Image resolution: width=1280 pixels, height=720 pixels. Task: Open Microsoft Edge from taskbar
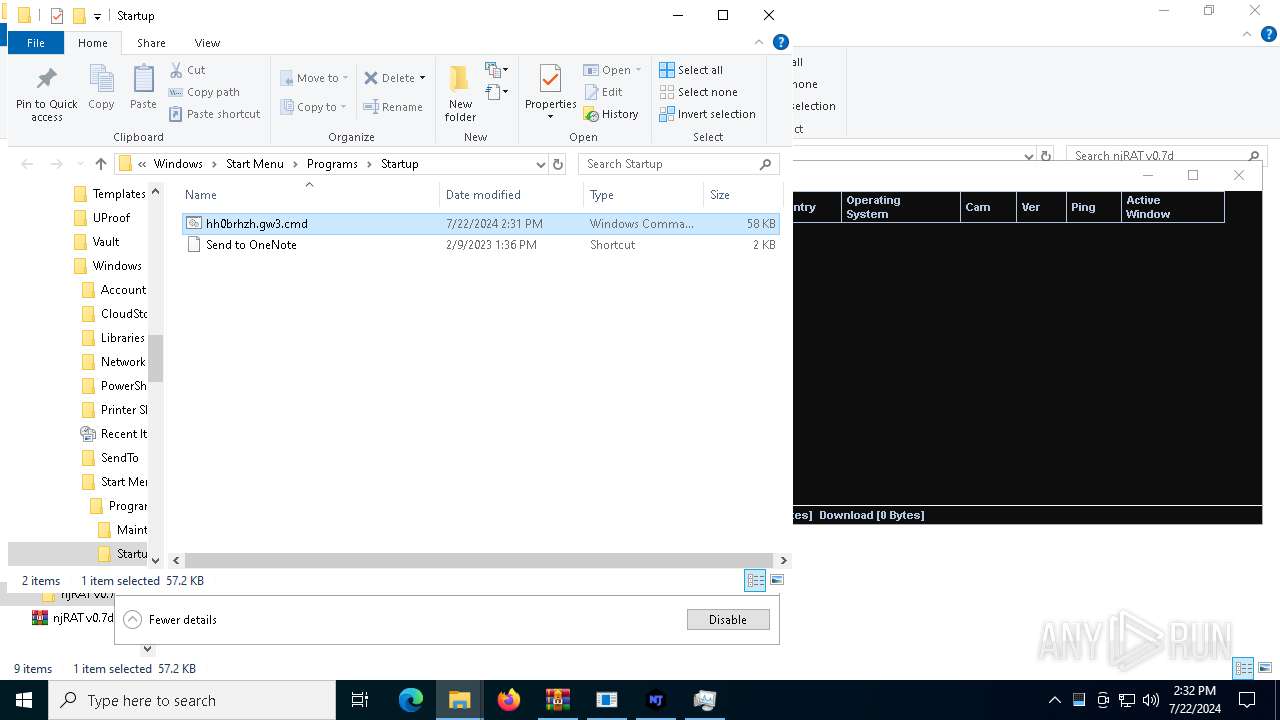(411, 700)
